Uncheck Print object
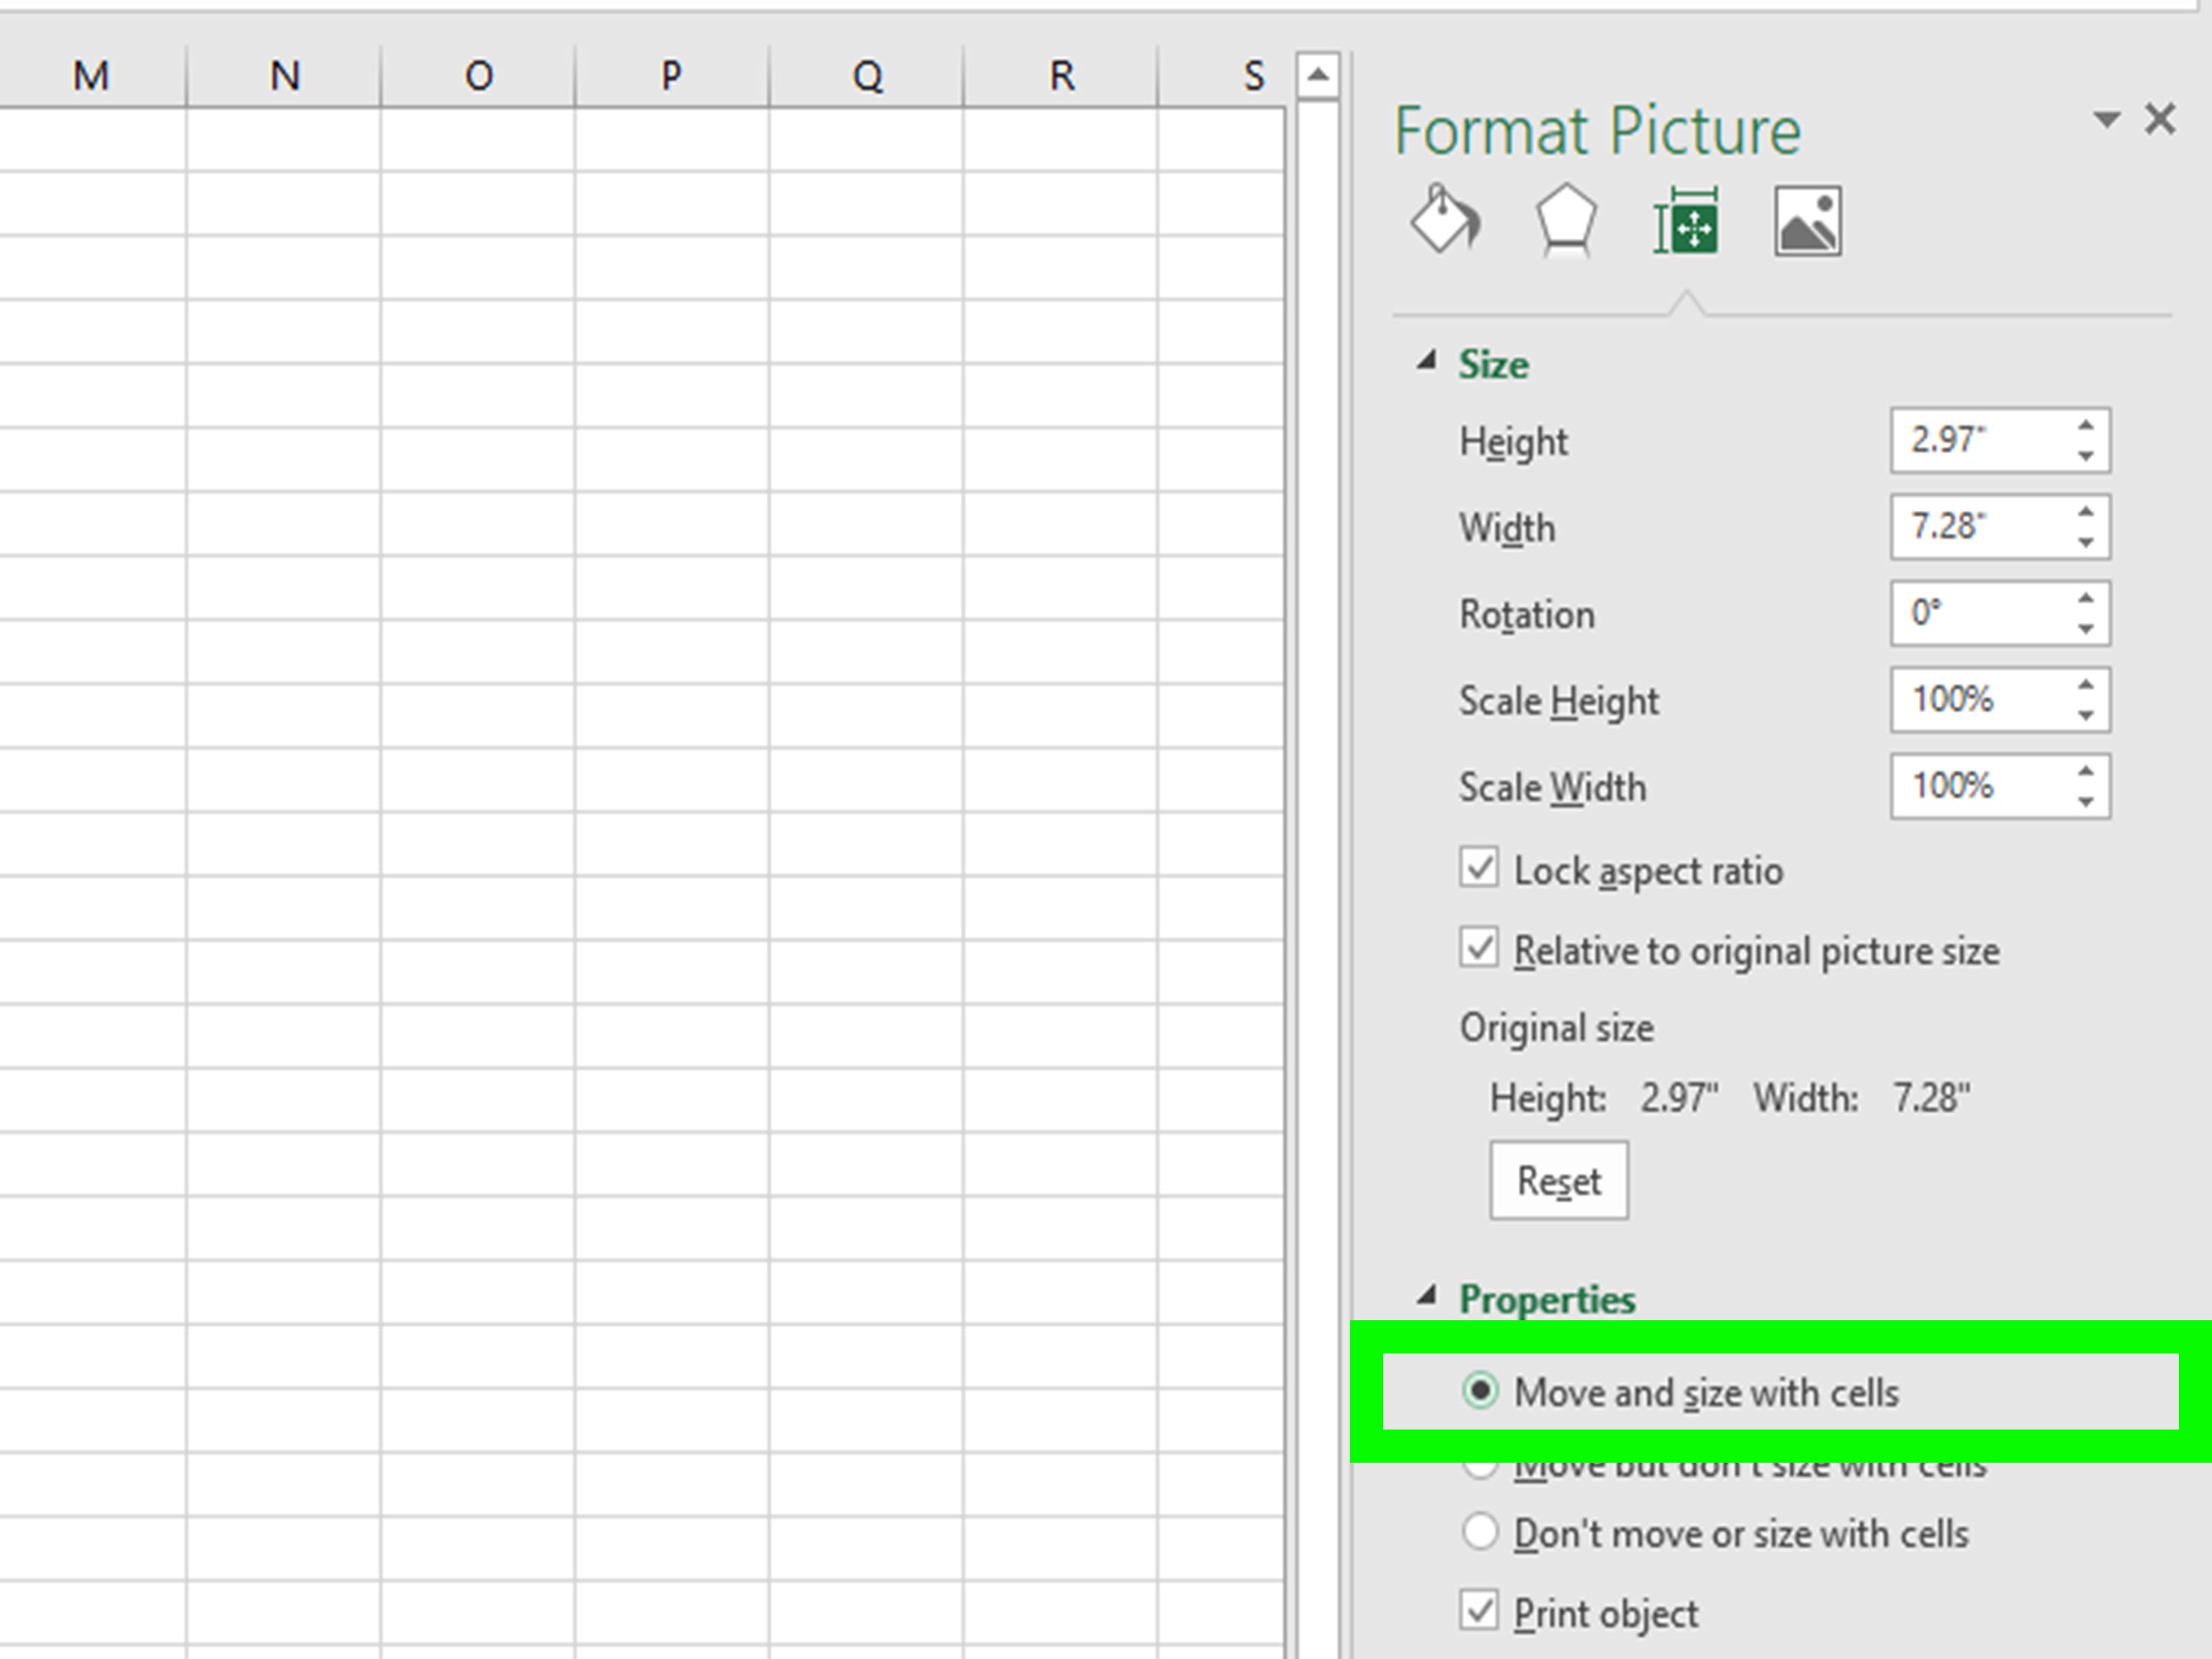This screenshot has height=1659, width=2212. coord(1480,1611)
